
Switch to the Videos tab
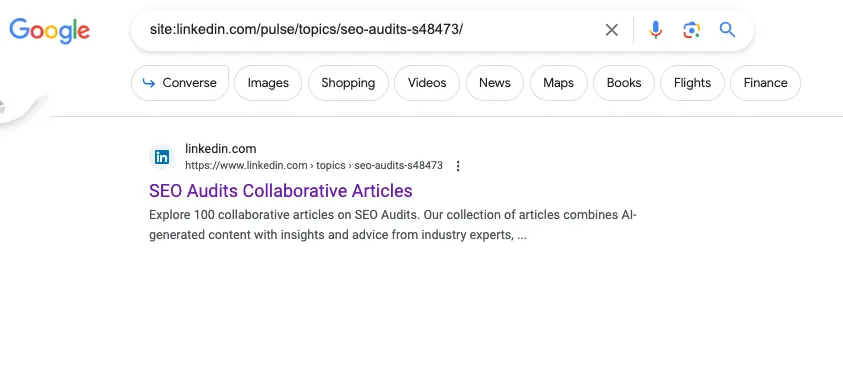click(x=427, y=83)
